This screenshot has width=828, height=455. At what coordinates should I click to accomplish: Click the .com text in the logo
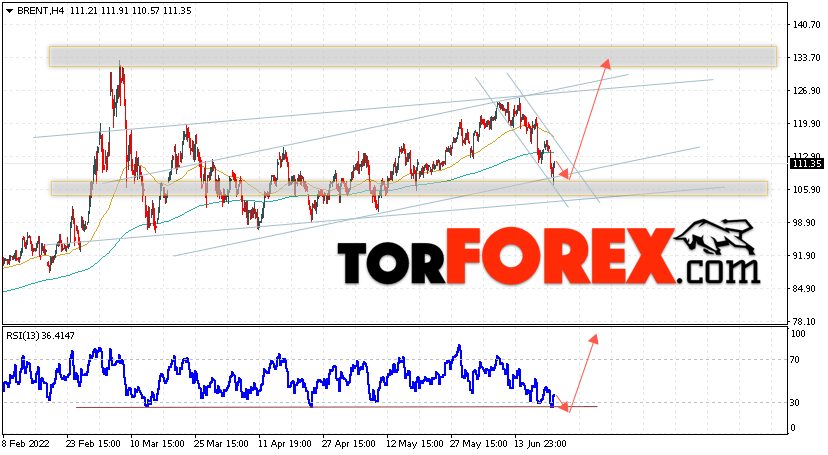point(718,270)
